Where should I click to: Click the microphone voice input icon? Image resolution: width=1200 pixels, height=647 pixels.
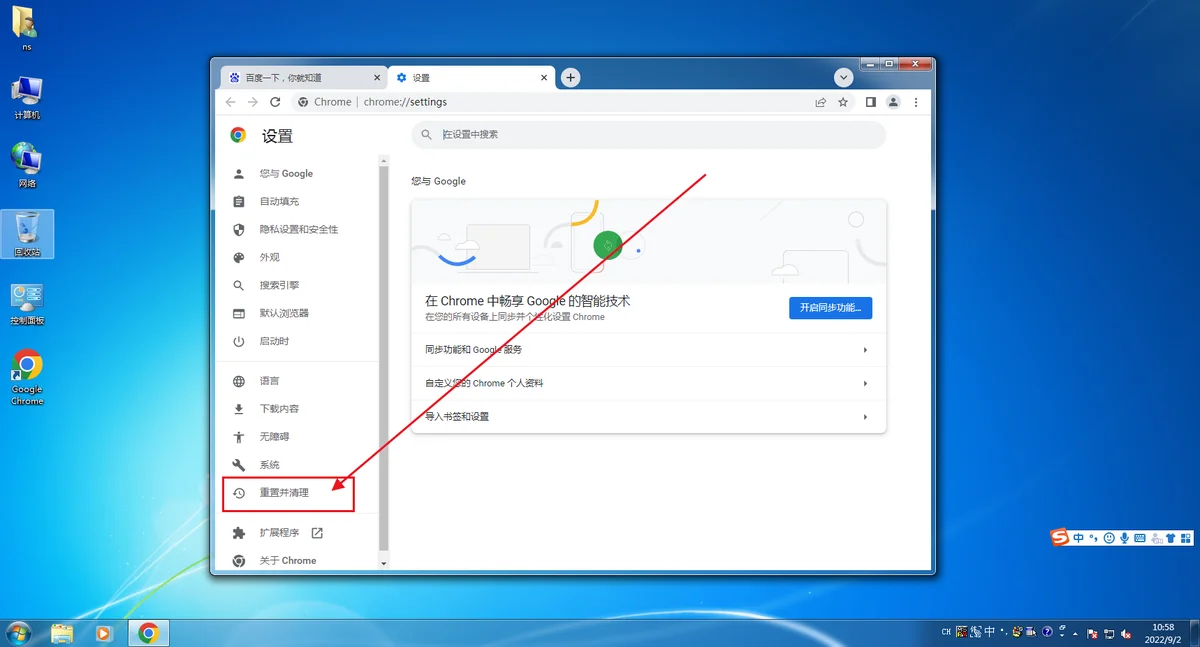(1124, 538)
